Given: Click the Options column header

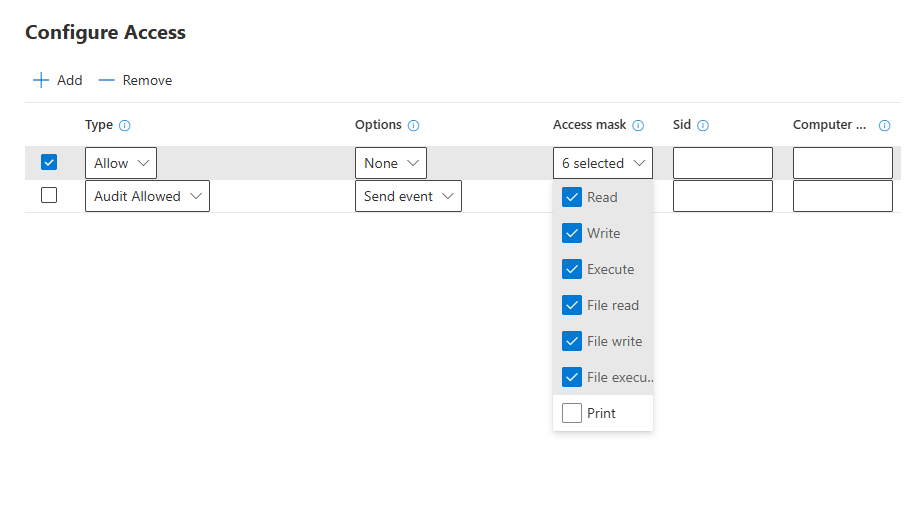Looking at the screenshot, I should click(378, 124).
